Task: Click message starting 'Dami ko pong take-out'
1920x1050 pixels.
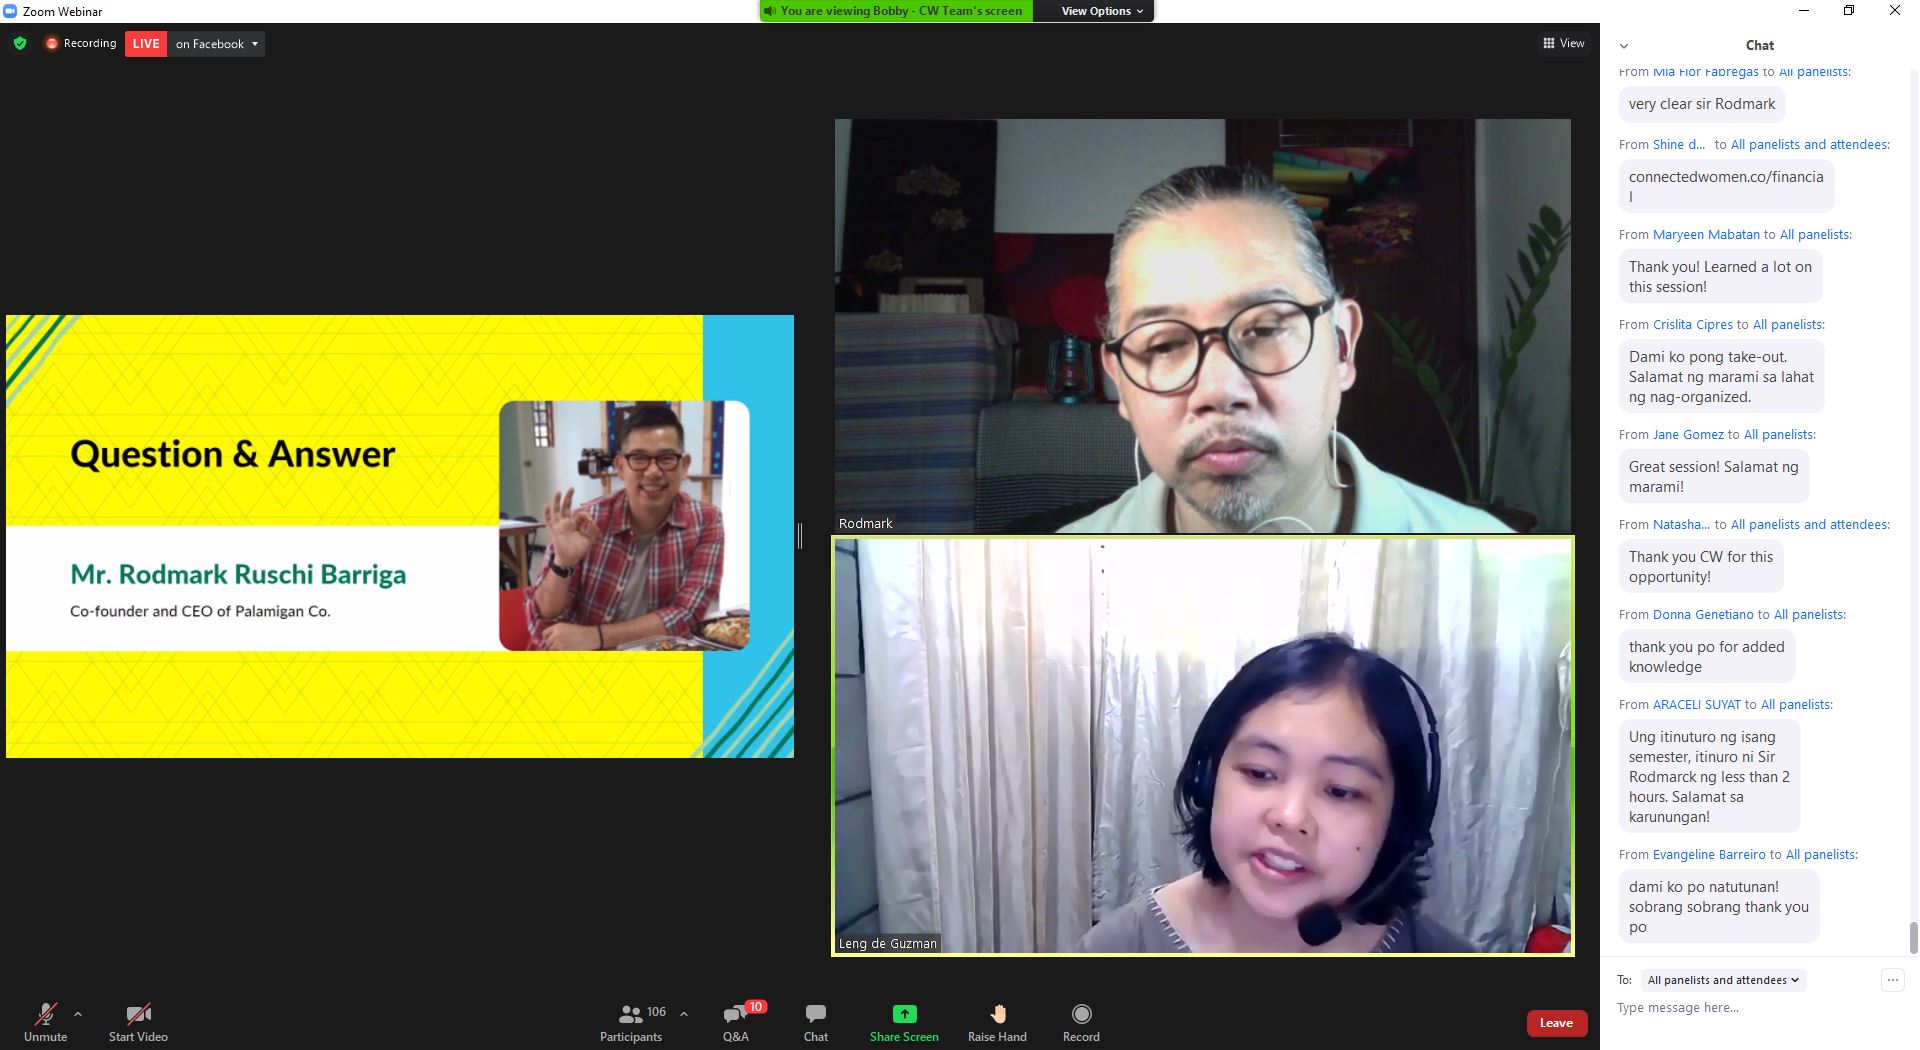Action: 1721,377
